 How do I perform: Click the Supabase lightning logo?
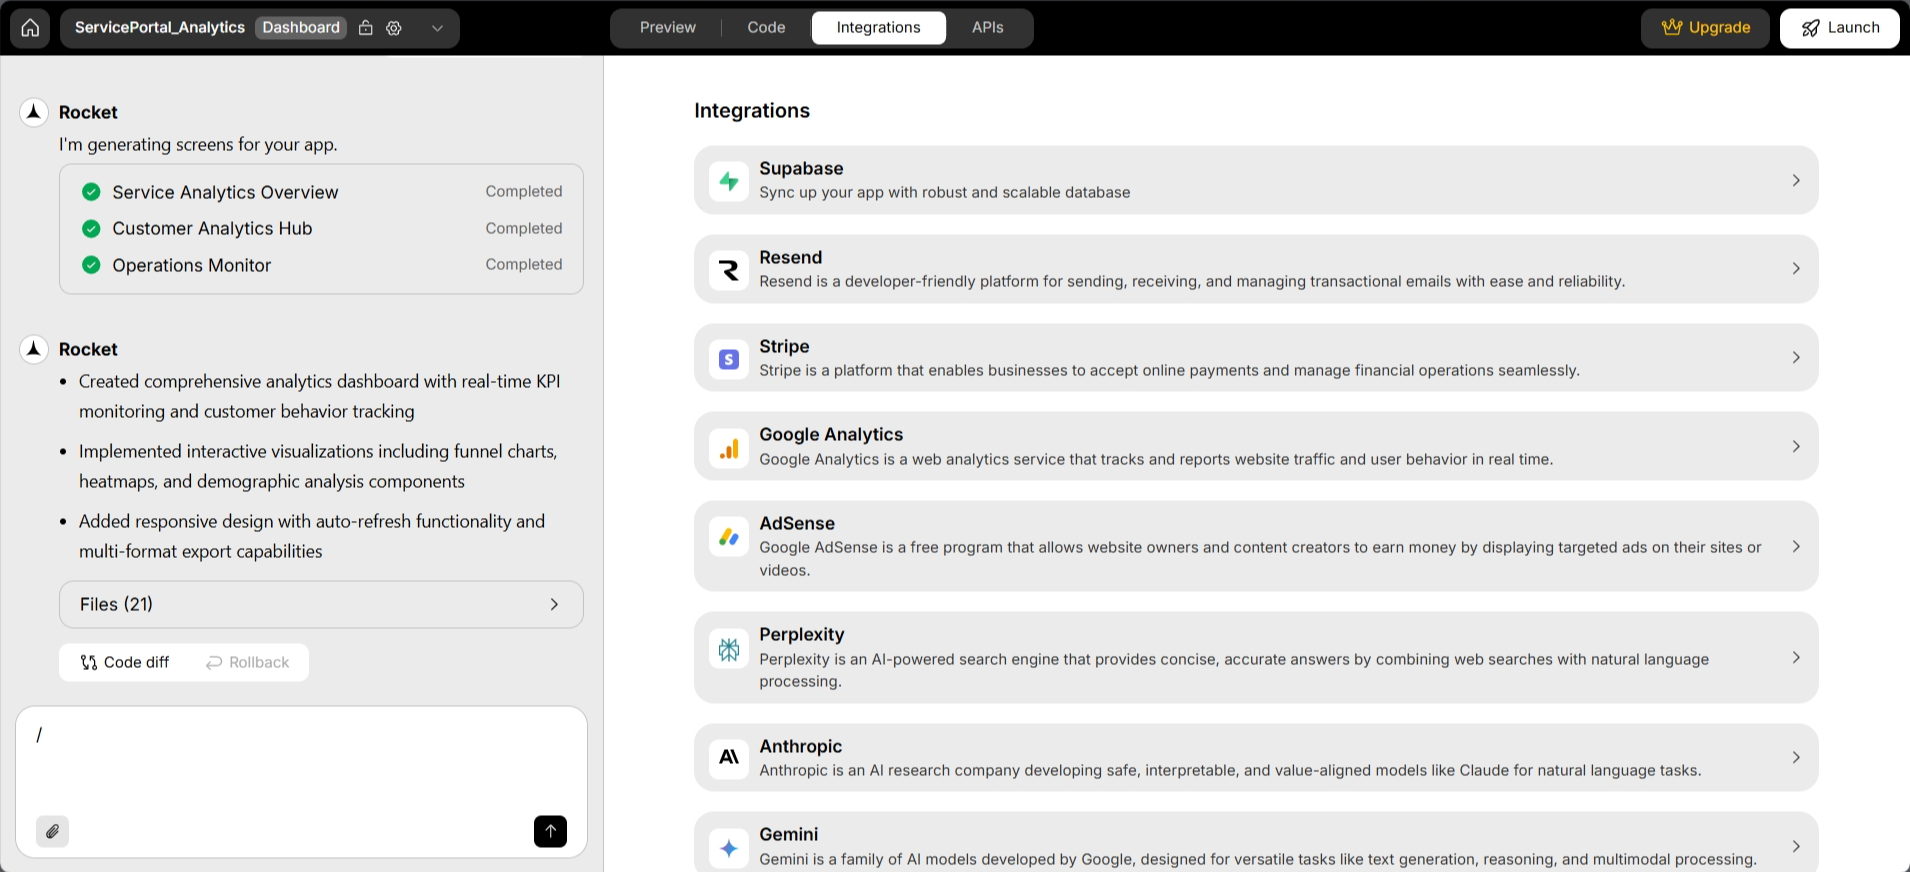729,181
